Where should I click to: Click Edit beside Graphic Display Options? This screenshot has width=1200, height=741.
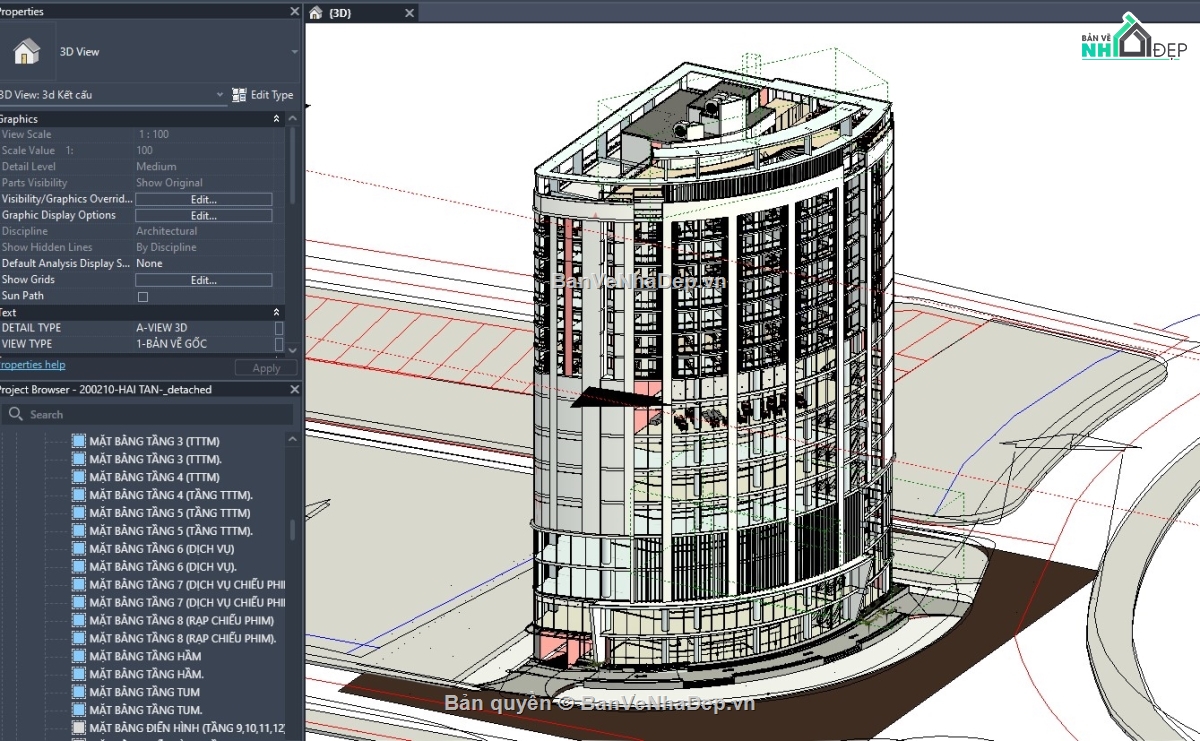(203, 214)
